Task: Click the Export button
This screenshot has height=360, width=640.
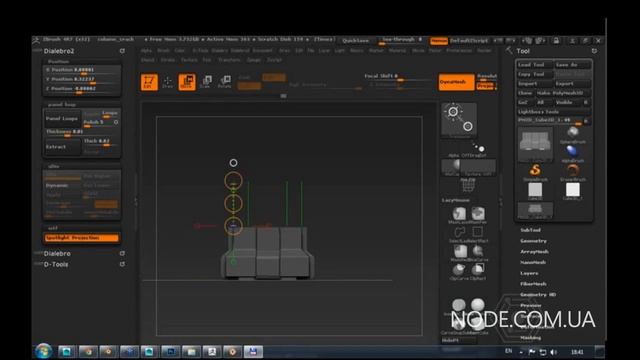Action: pos(572,84)
